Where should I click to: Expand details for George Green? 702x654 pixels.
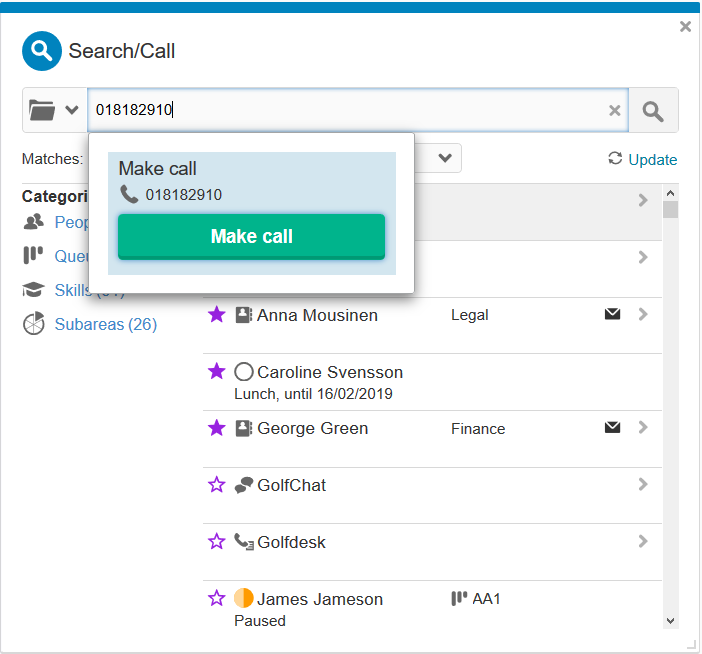click(643, 428)
